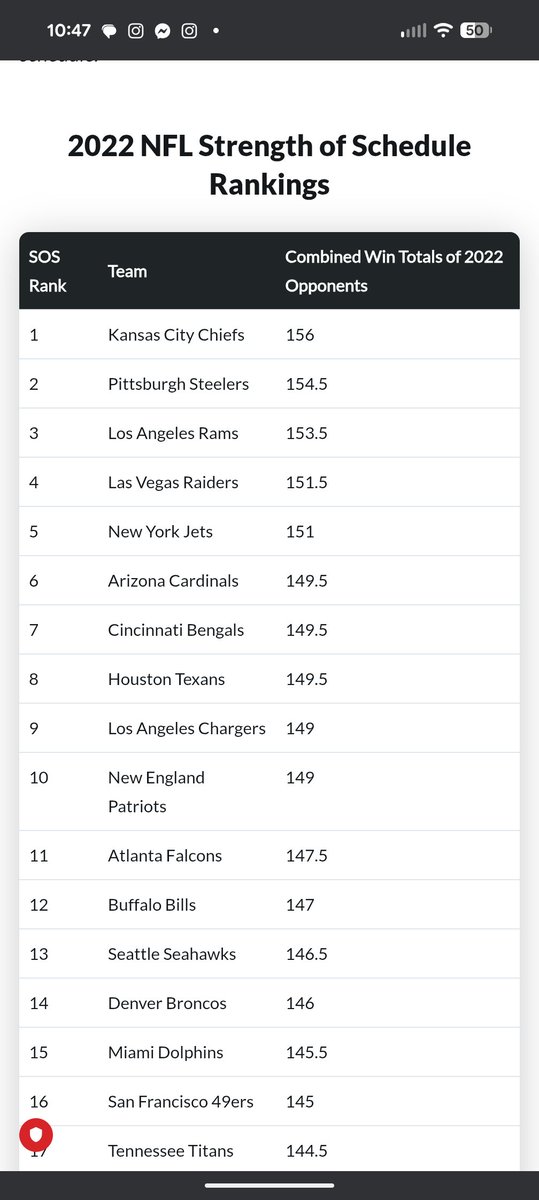
Task: Tap the 2022 NFL Strength of Schedule heading
Action: (x=269, y=164)
